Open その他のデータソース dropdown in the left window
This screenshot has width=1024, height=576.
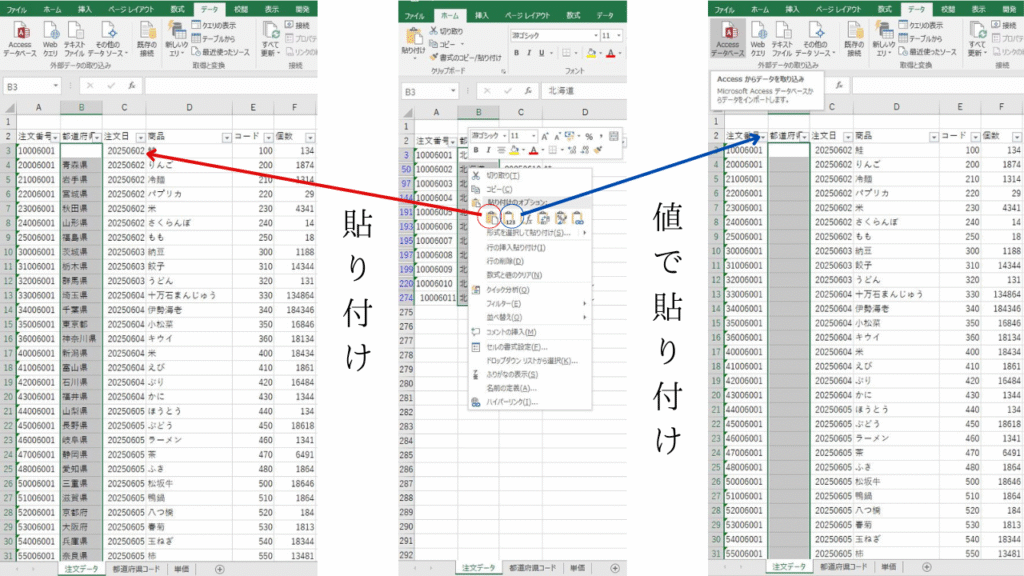click(x=108, y=40)
